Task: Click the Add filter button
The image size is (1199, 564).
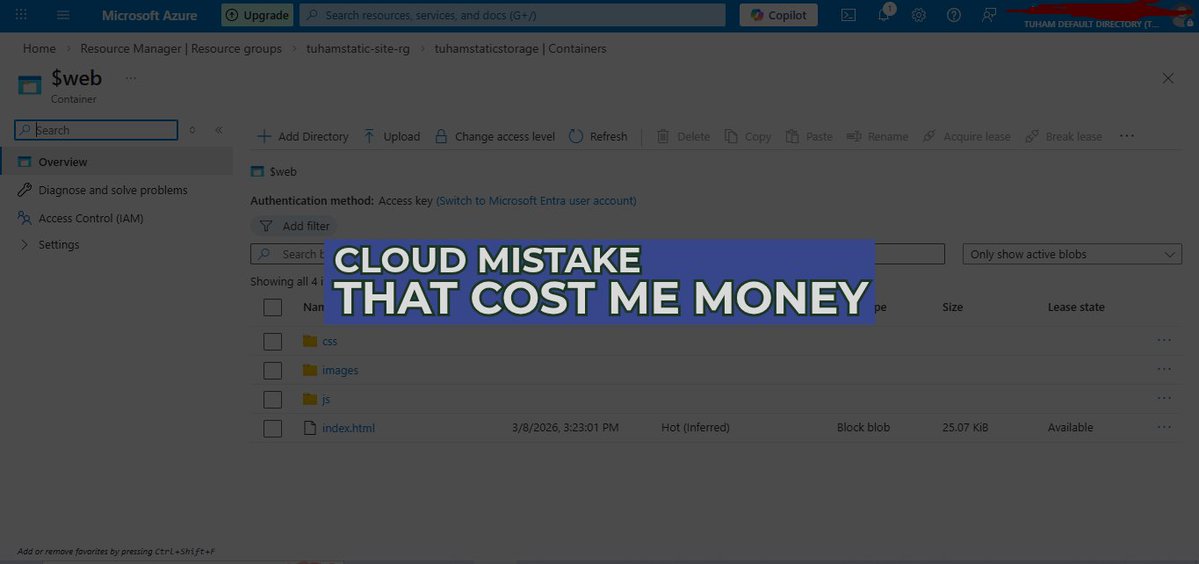Action: click(x=294, y=226)
